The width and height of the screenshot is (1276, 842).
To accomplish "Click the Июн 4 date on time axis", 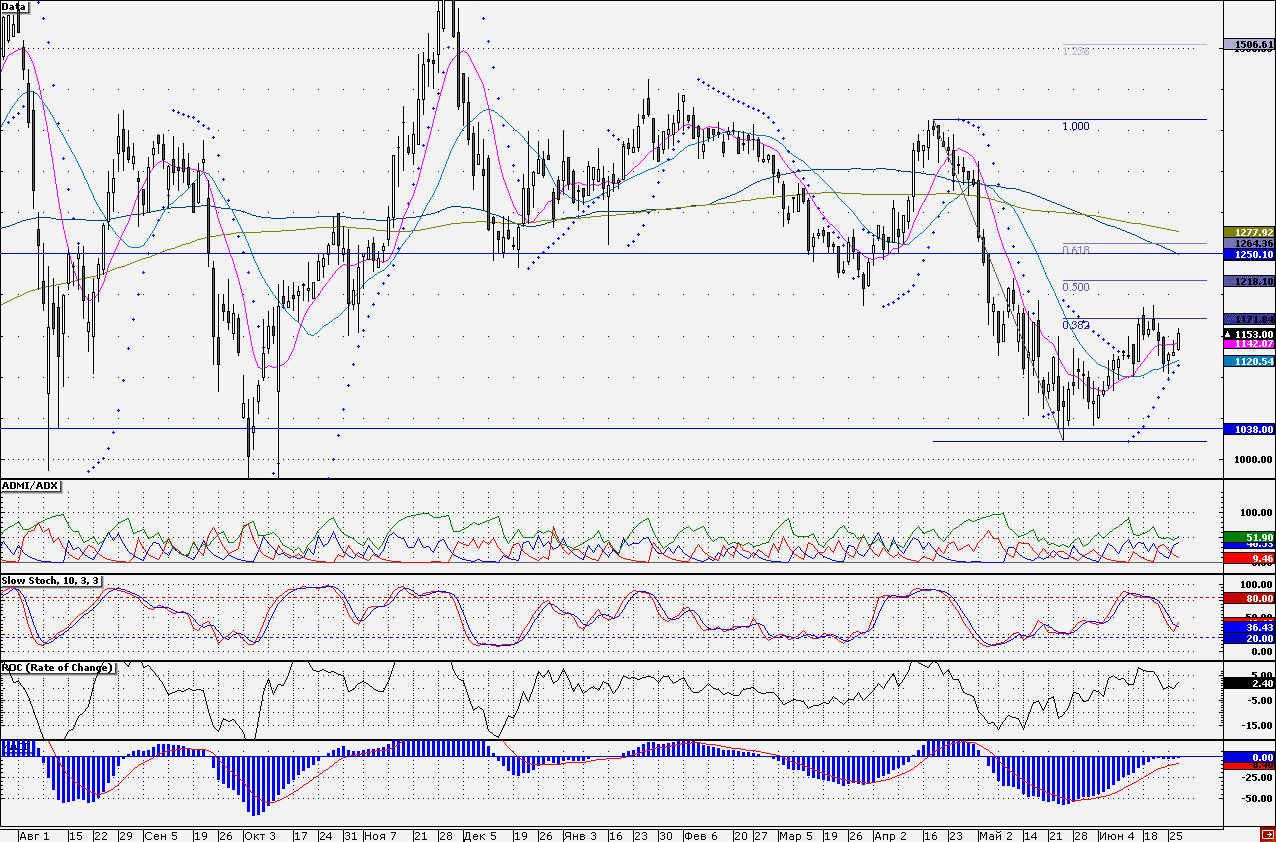I will tap(1116, 835).
